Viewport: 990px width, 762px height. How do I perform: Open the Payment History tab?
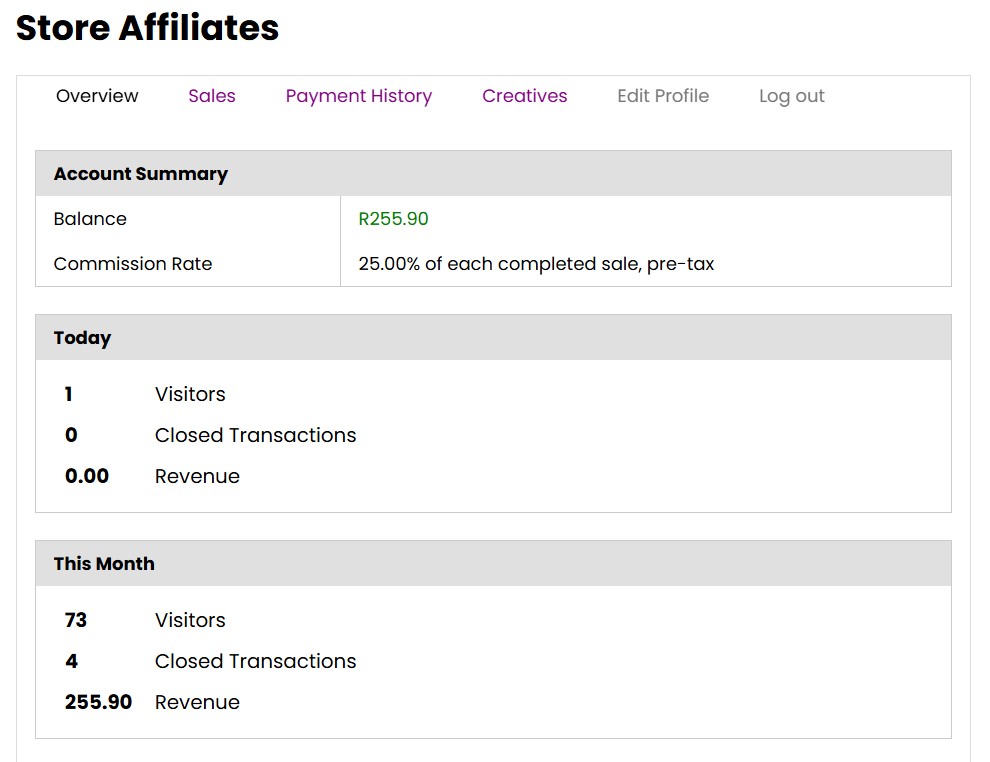point(358,96)
